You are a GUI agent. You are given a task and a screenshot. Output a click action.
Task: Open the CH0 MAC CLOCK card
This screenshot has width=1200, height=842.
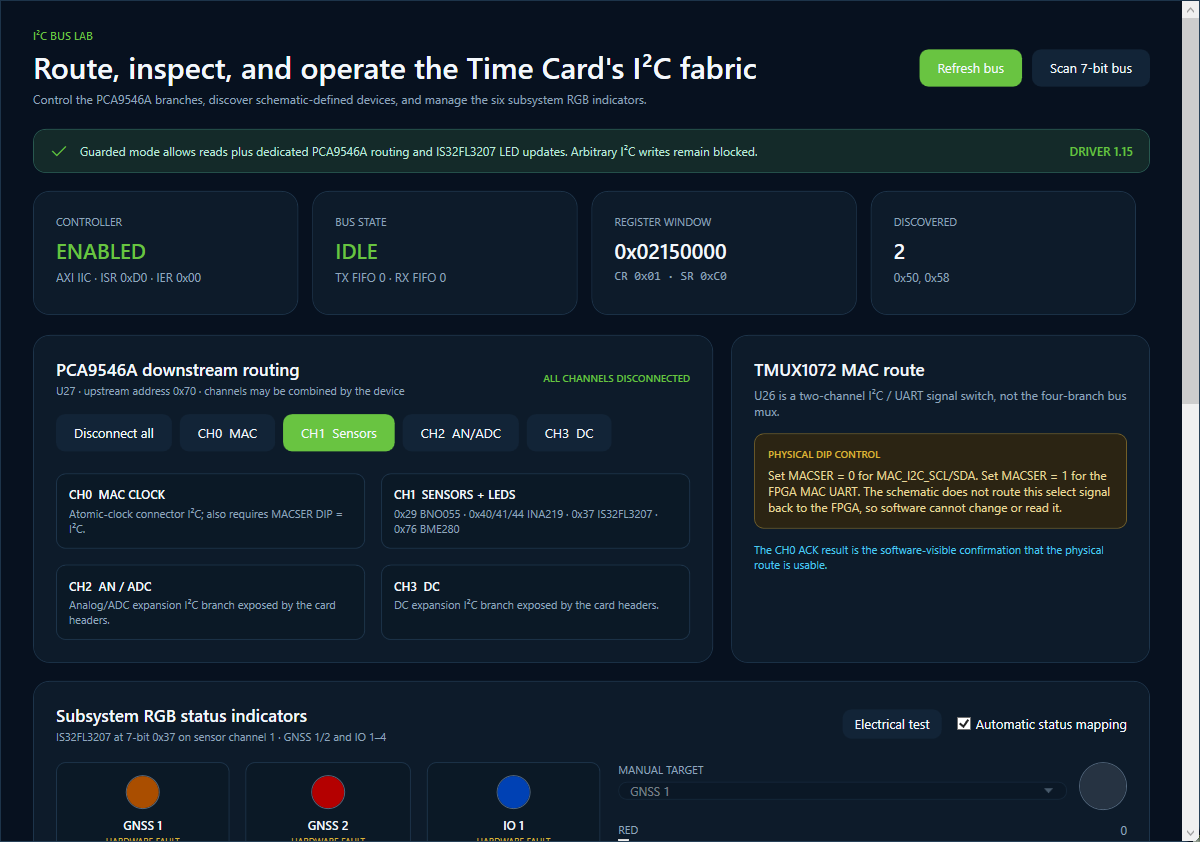coord(210,511)
